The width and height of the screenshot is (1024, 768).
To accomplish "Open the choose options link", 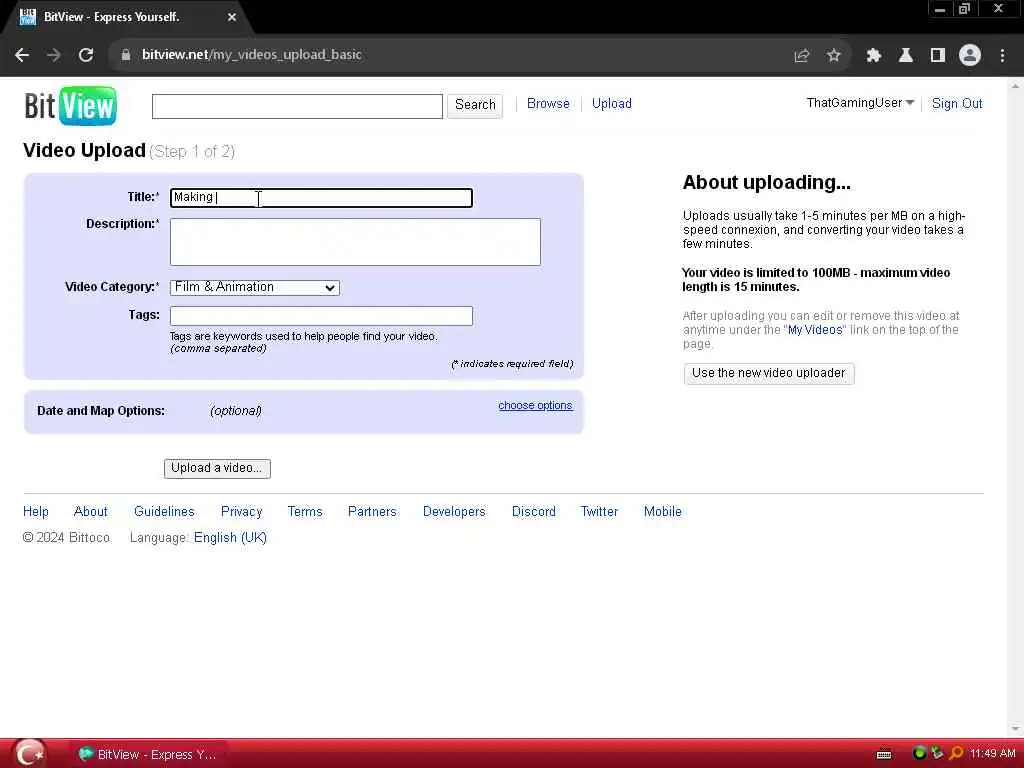I will [535, 406].
